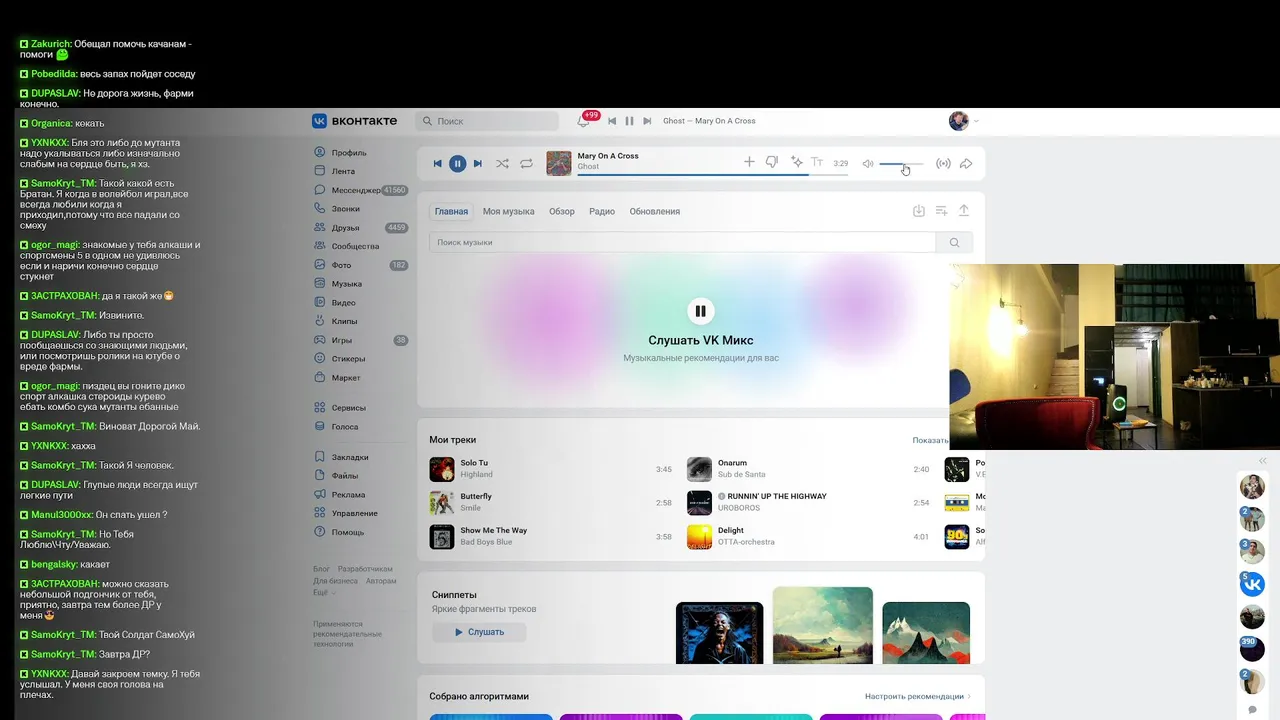Show similar tracks via sparkle icon

click(x=797, y=162)
